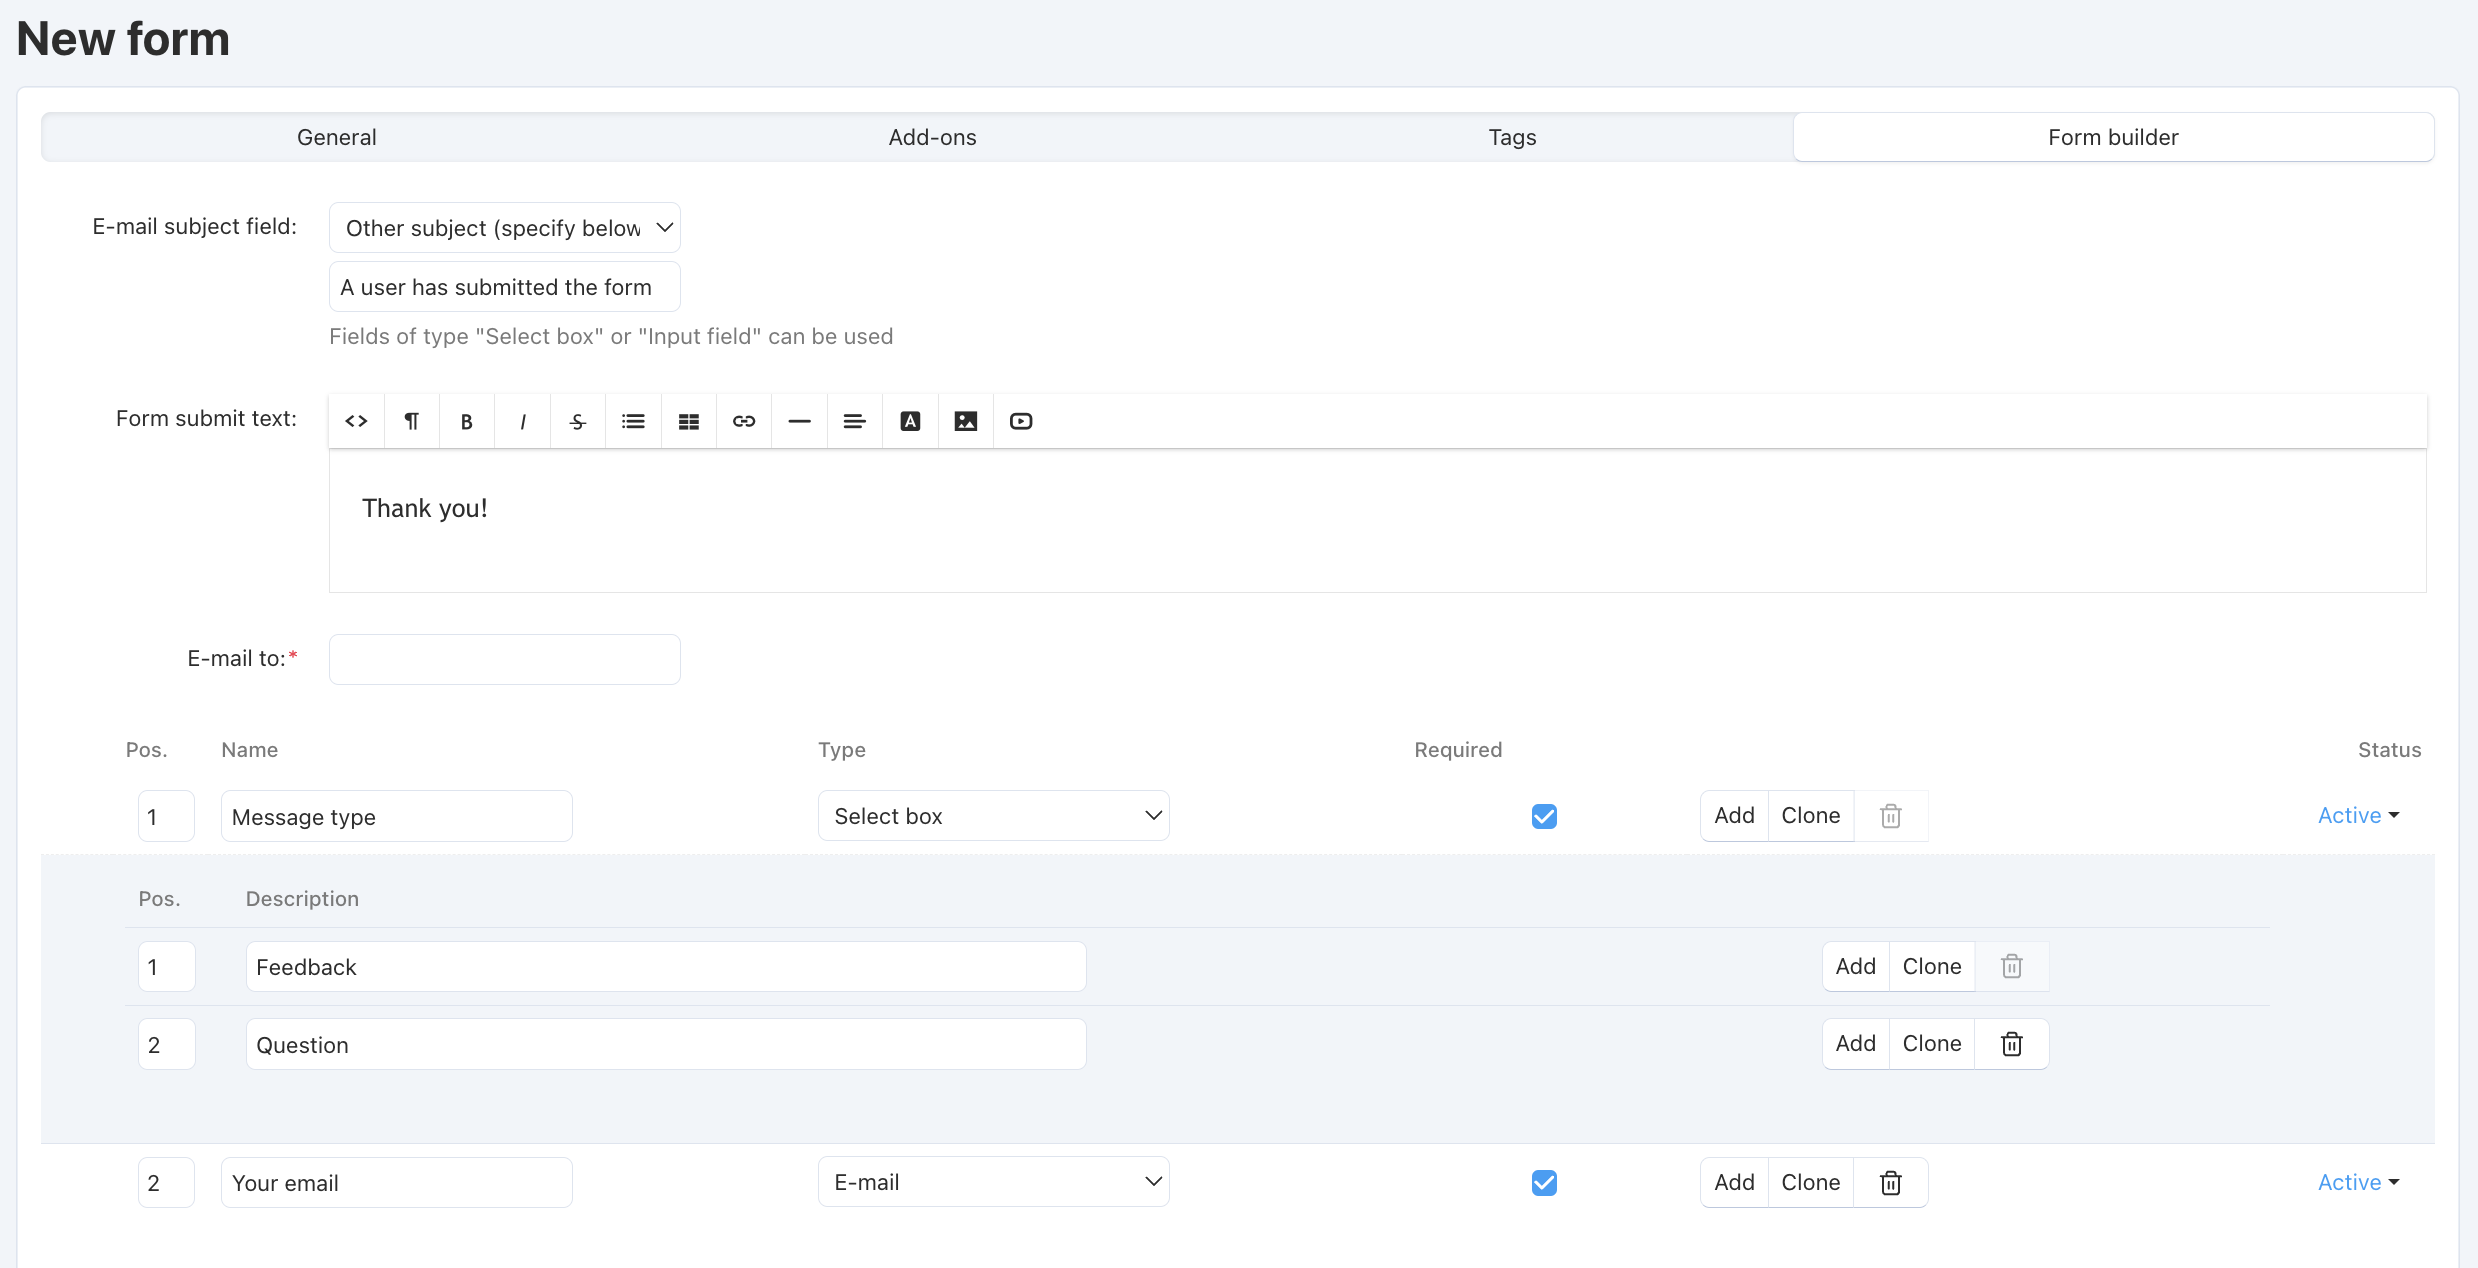2478x1268 pixels.
Task: Edit position box of Your email field
Action: tap(166, 1182)
